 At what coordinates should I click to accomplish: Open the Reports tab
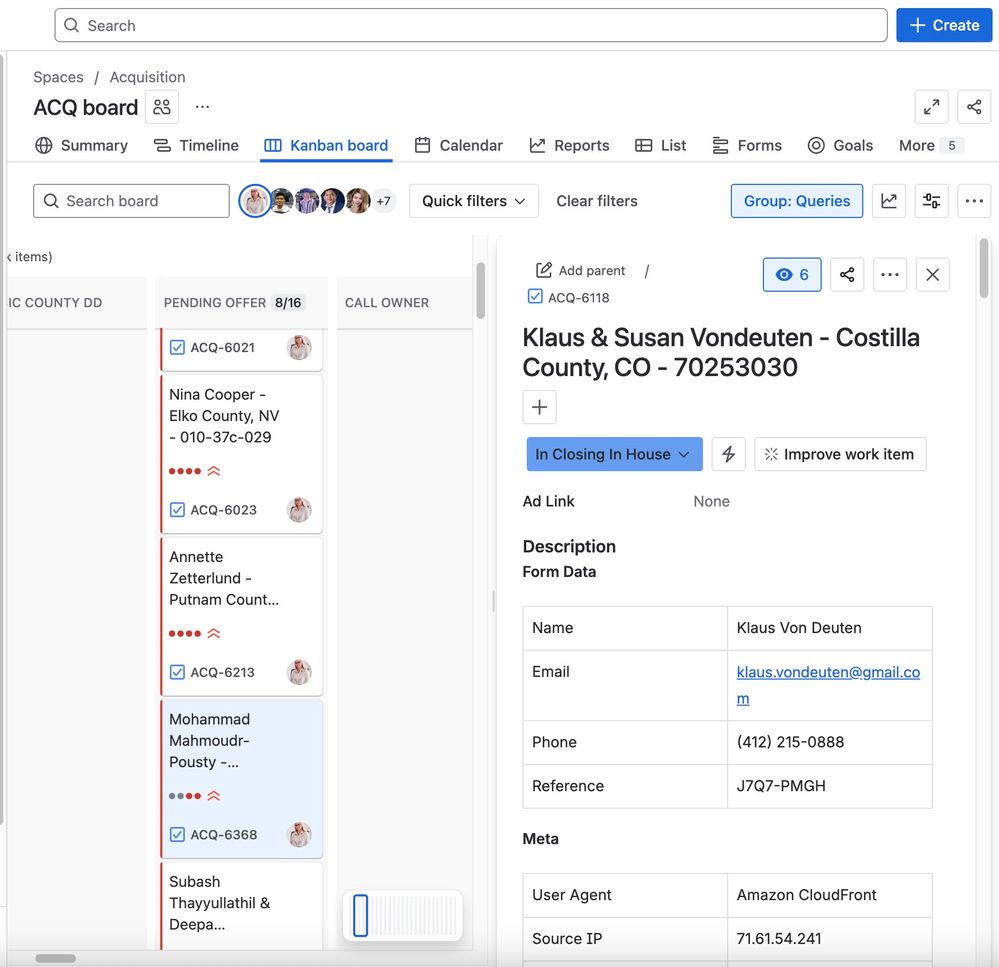pyautogui.click(x=570, y=145)
